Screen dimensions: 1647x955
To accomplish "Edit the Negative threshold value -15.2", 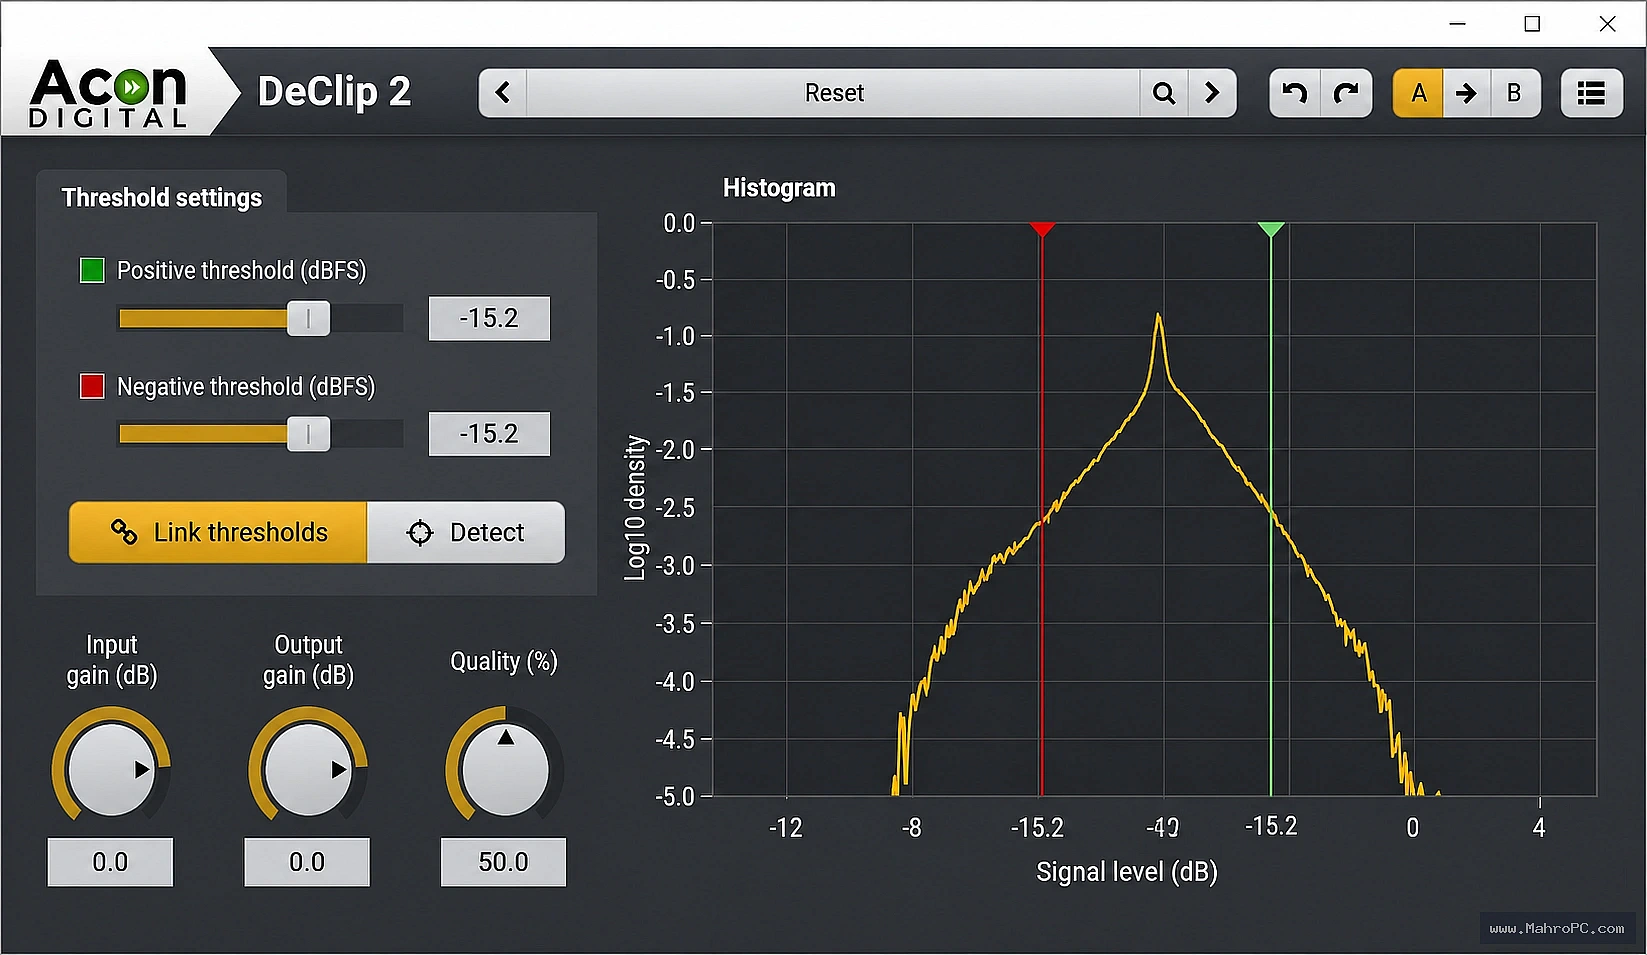I will point(489,434).
